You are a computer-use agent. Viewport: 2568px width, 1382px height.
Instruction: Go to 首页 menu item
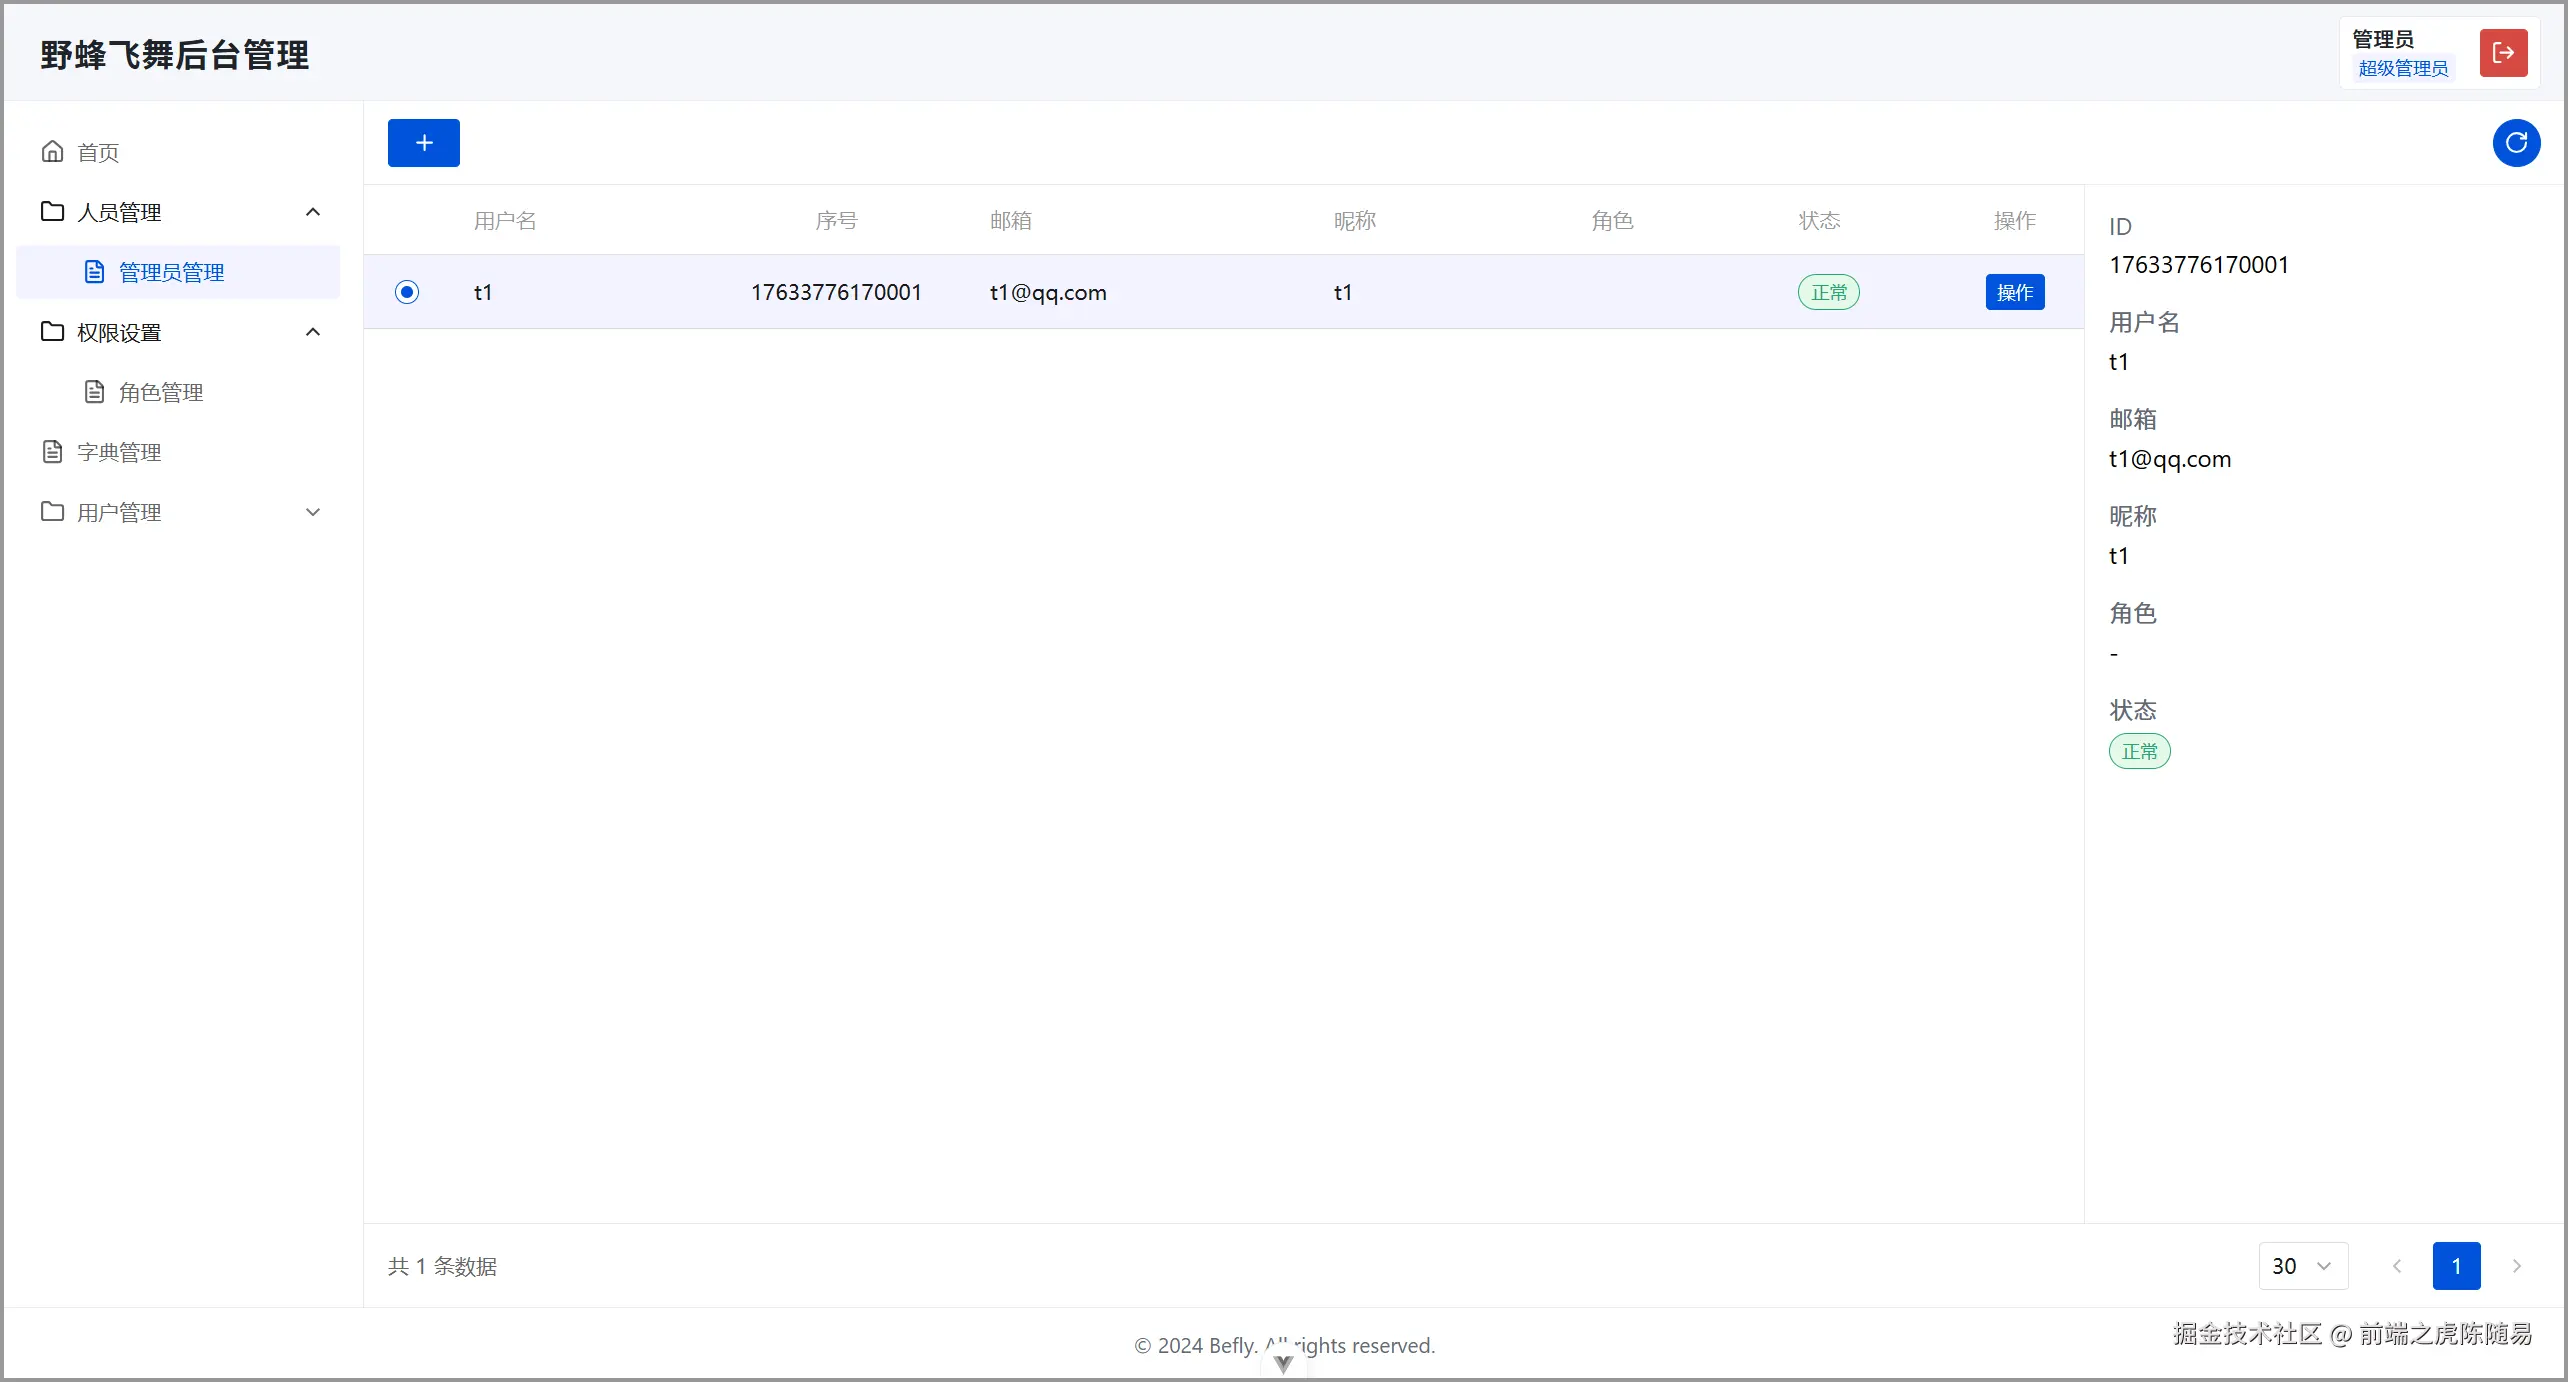[x=98, y=152]
